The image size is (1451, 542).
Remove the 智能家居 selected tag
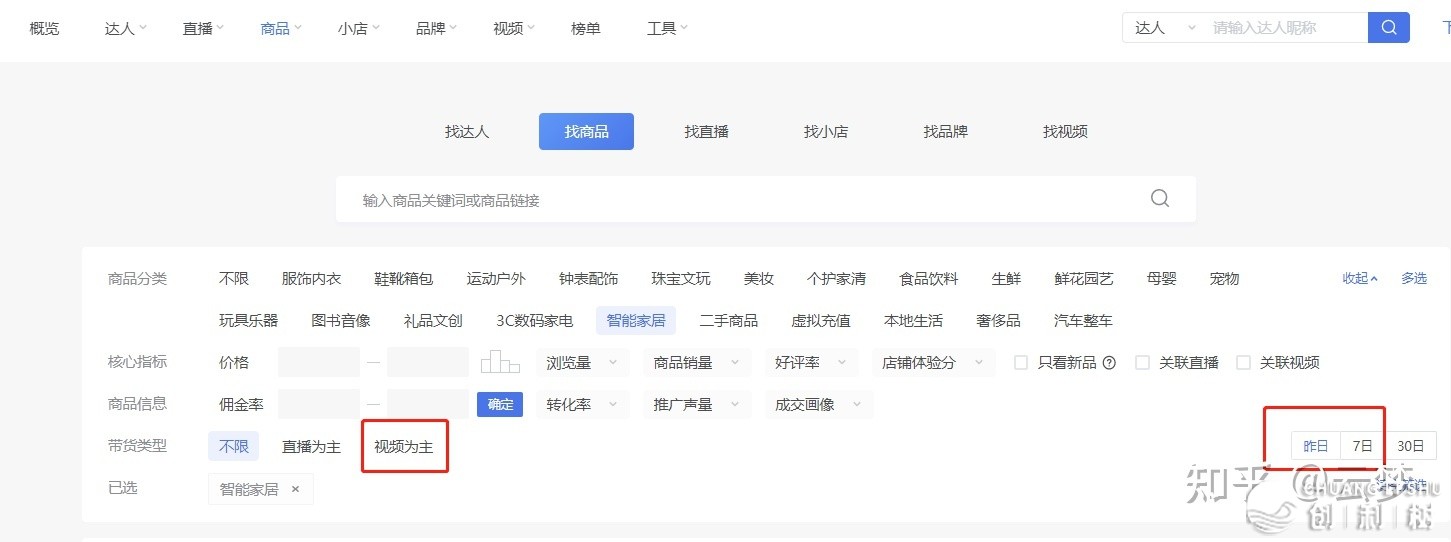295,489
